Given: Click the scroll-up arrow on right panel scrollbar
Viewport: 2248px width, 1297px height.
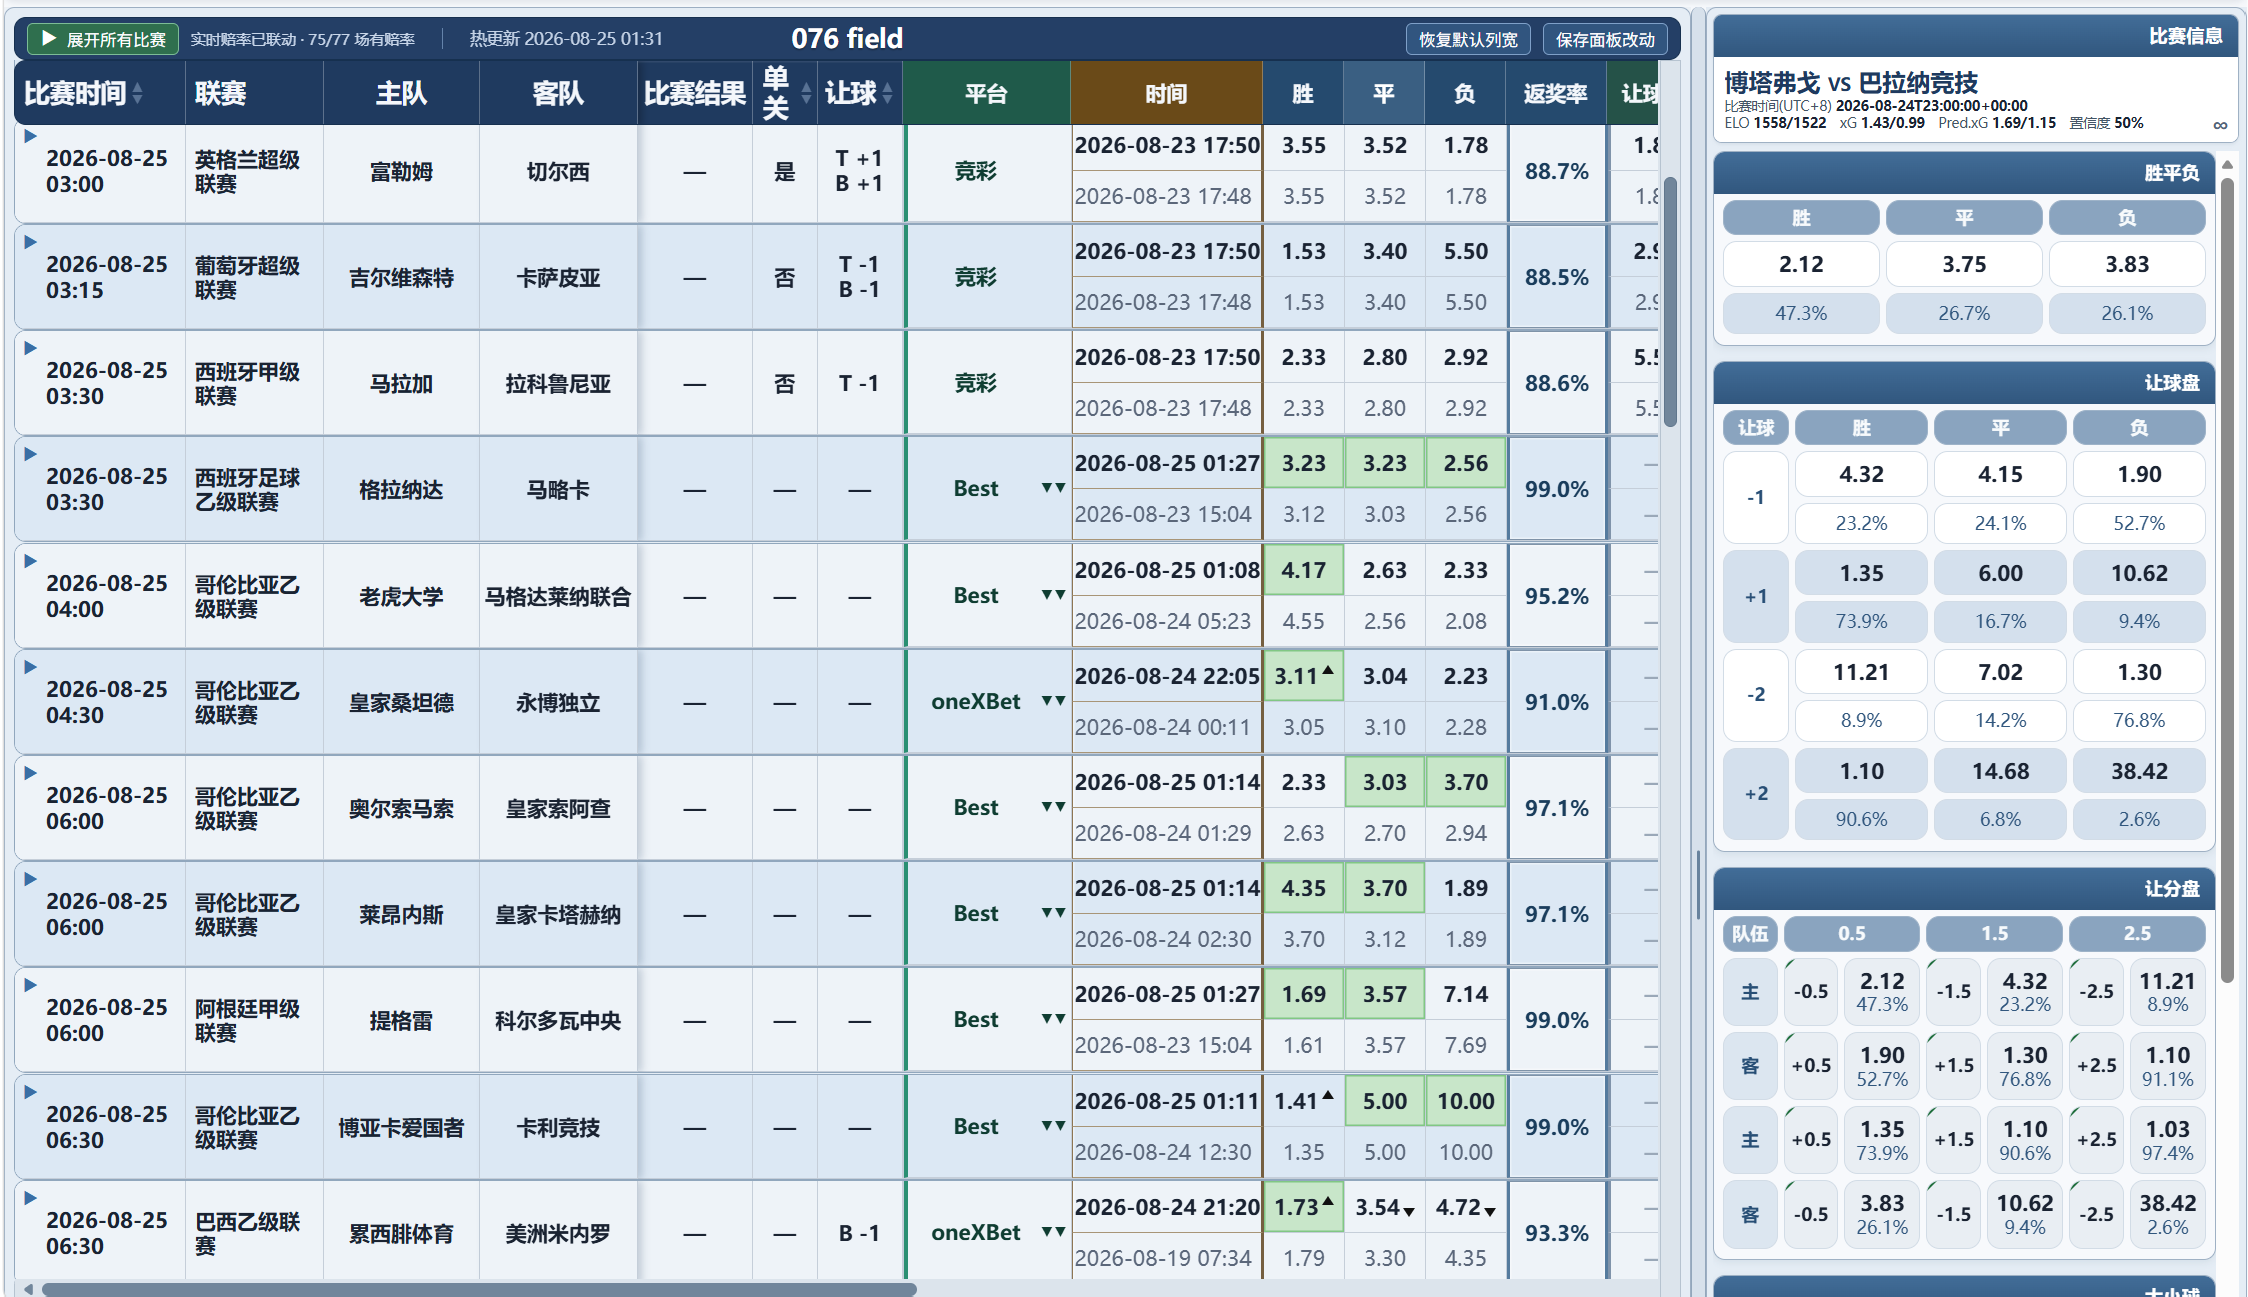Looking at the screenshot, I should [x=2227, y=164].
